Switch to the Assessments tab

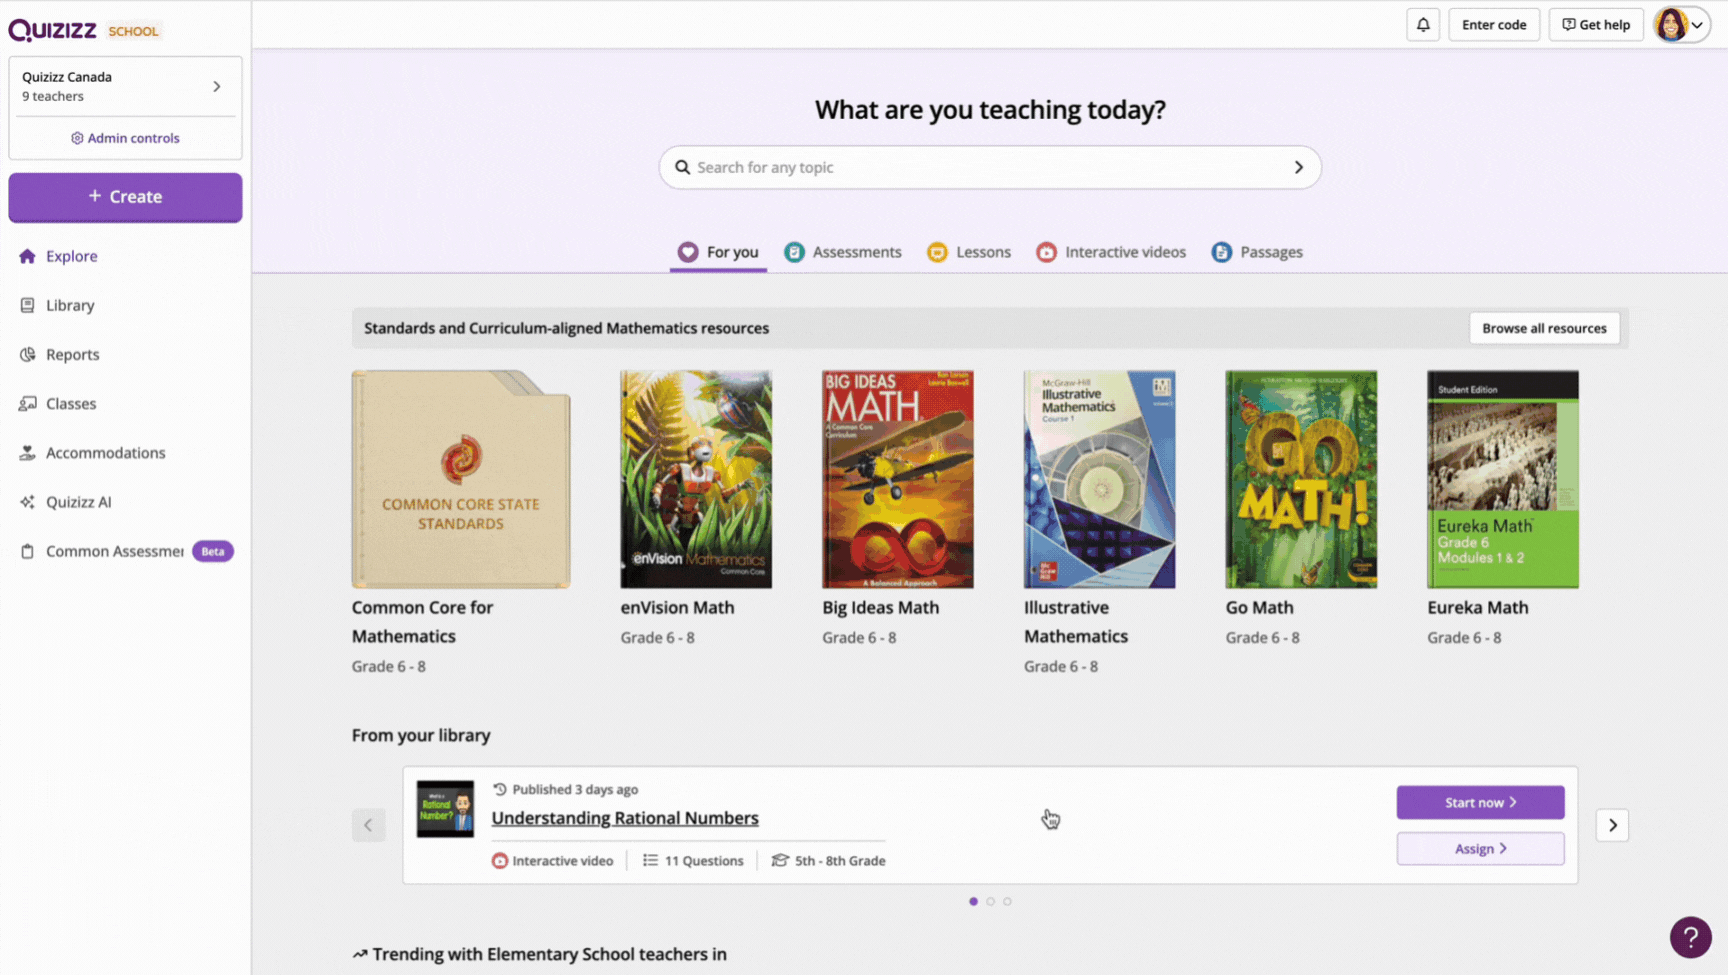(843, 252)
